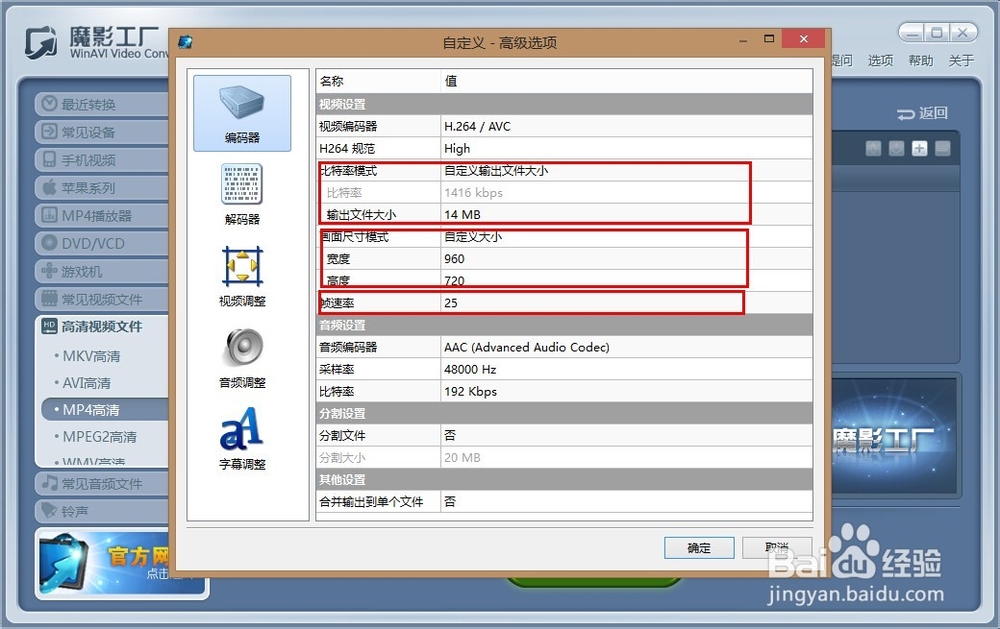The width and height of the screenshot is (1000, 629).
Task: Select MP4高清 in the sidebar list
Action: tap(105, 410)
